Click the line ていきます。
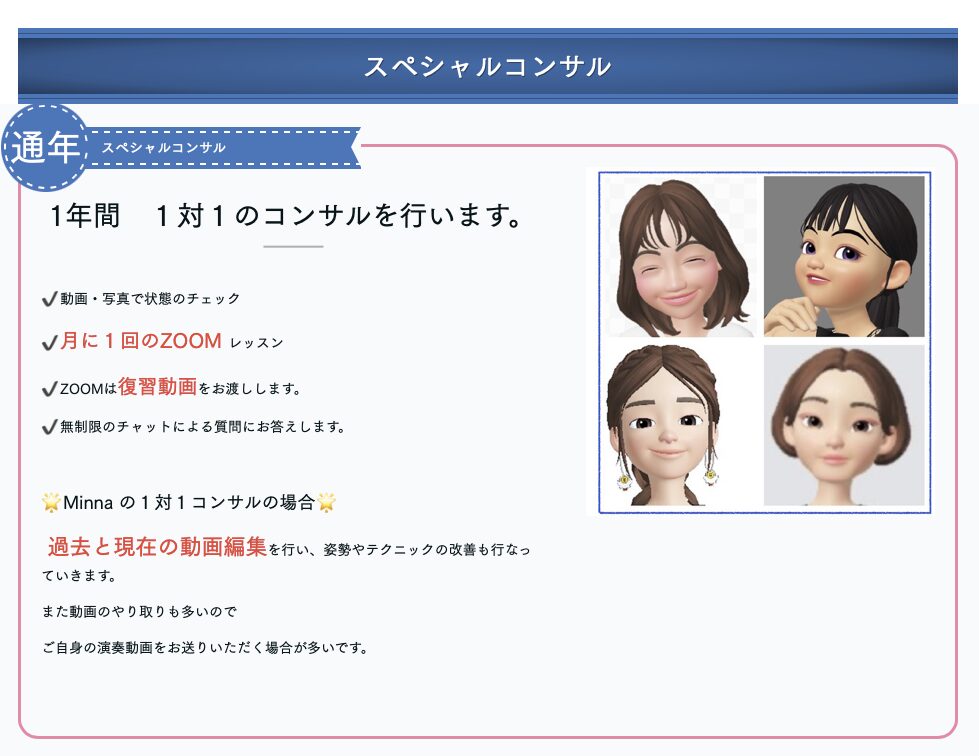Screen dimensions: 979x756 [79, 576]
